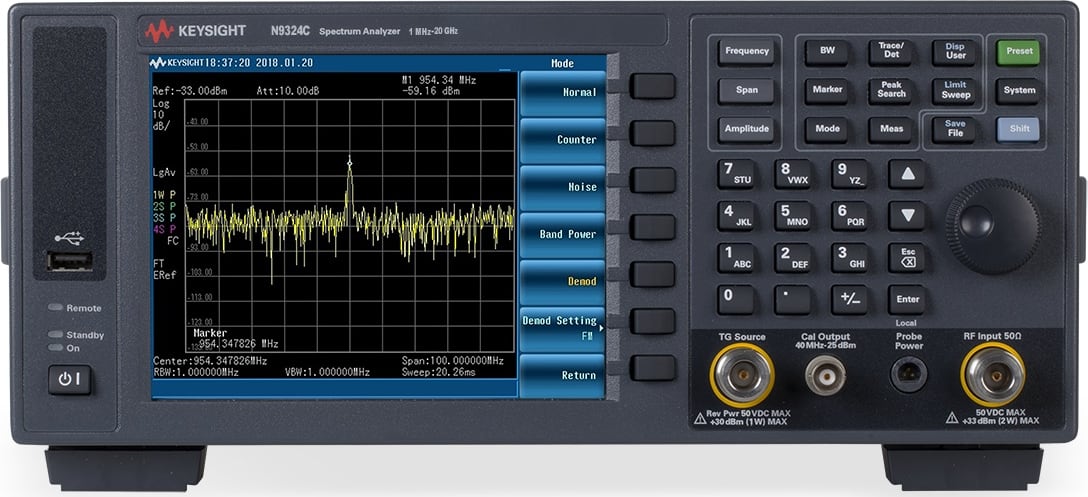This screenshot has height=497, width=1088.
Task: Open System settings key
Action: coord(1018,91)
